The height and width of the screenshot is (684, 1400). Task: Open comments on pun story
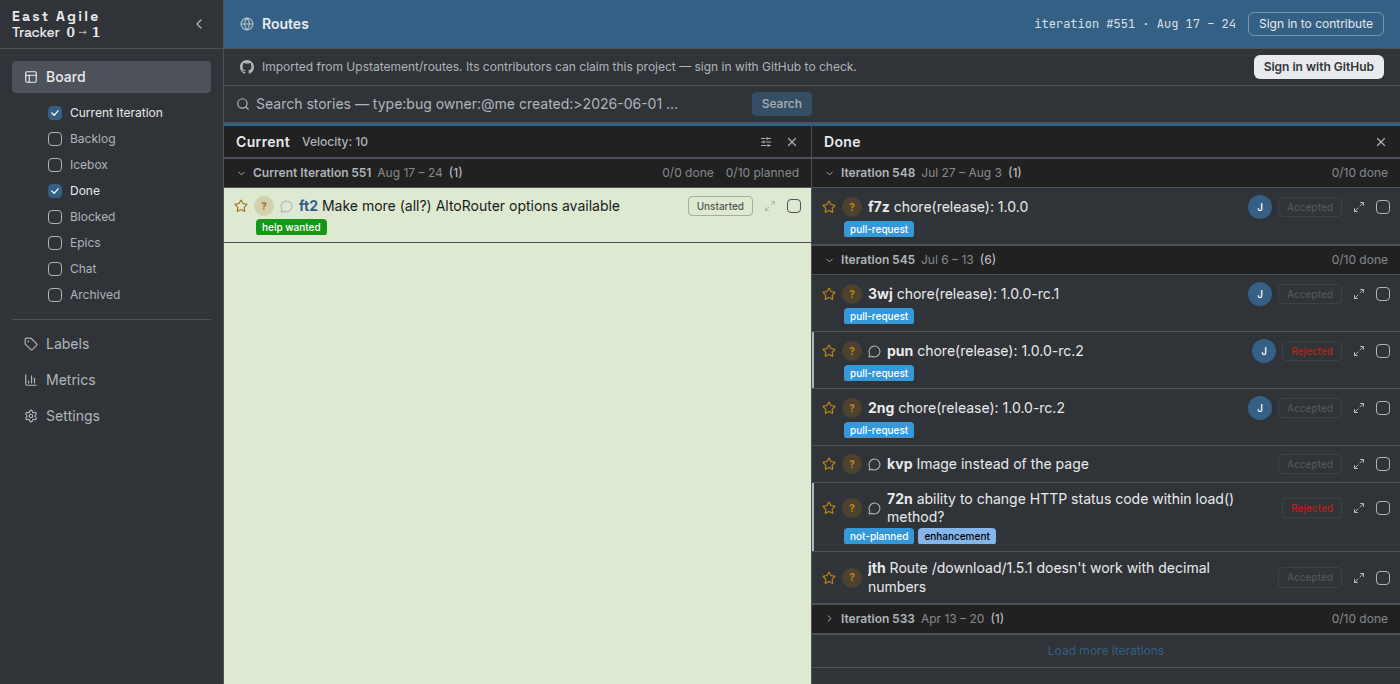[x=874, y=352]
